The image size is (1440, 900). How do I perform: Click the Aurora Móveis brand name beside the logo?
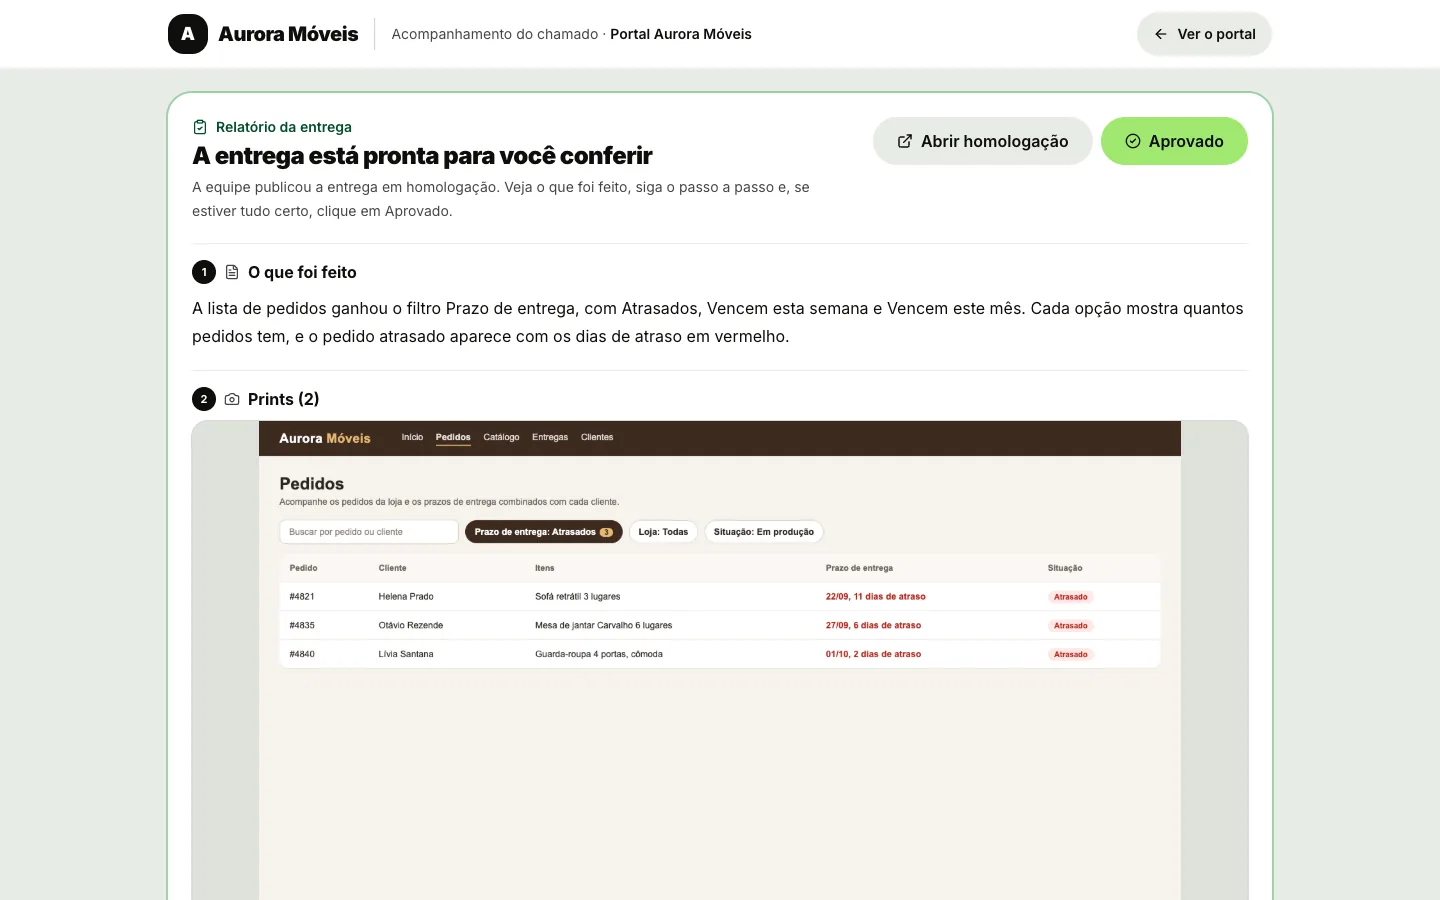click(x=288, y=34)
